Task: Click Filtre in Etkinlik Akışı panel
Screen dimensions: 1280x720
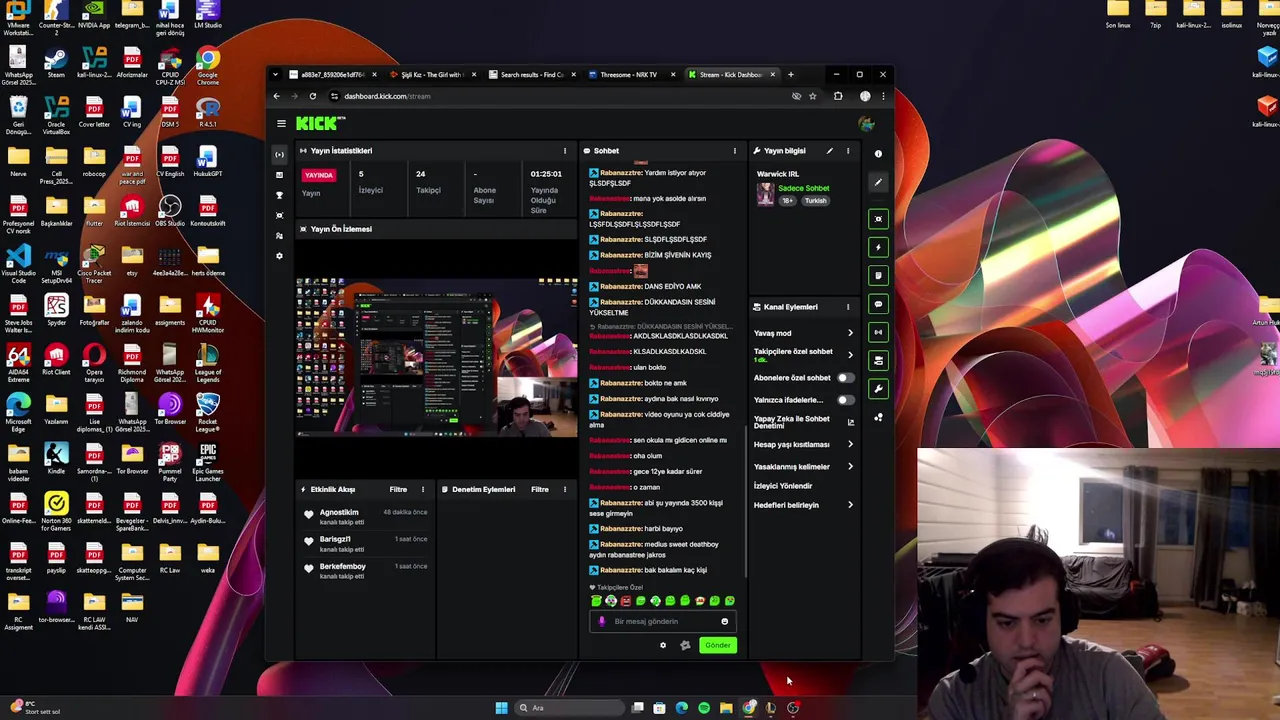Action: (398, 489)
